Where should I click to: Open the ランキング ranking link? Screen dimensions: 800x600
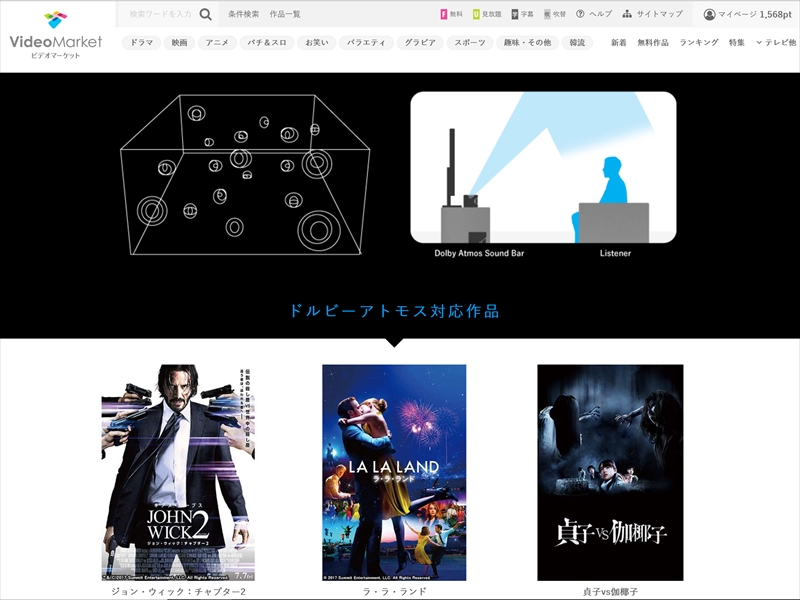click(699, 43)
